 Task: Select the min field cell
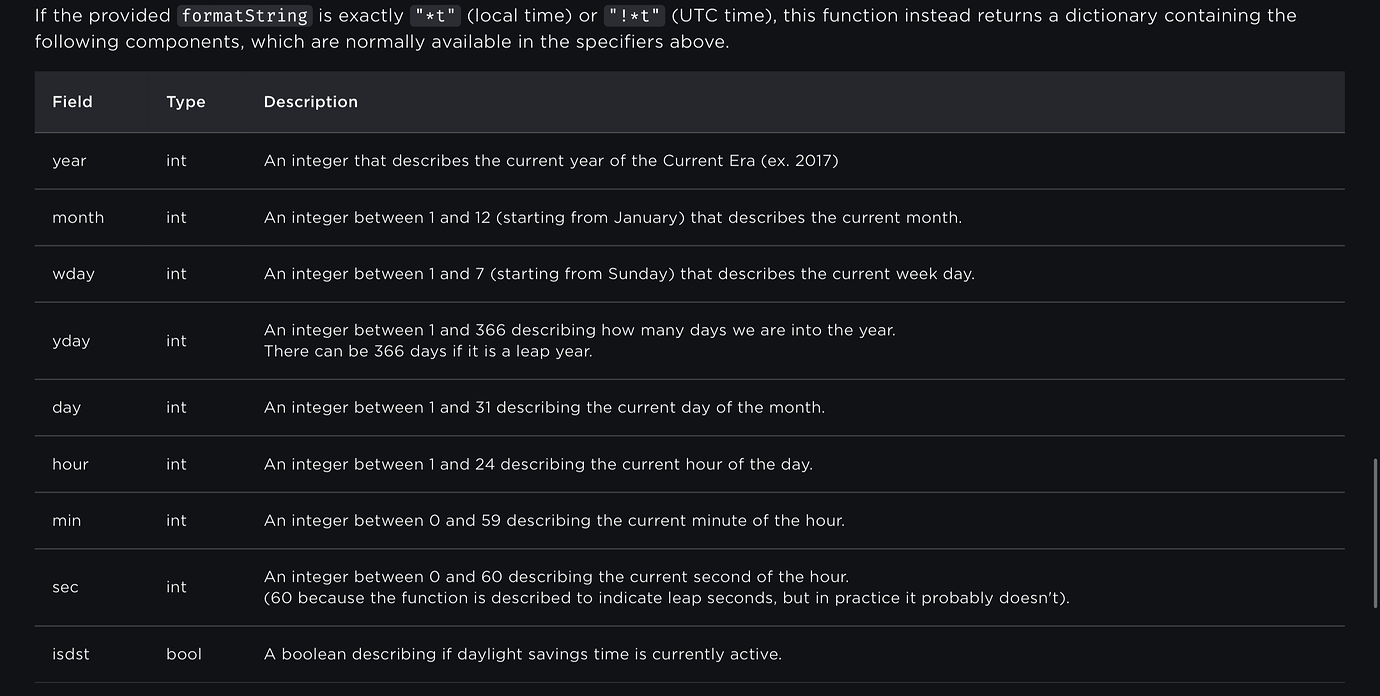click(66, 521)
